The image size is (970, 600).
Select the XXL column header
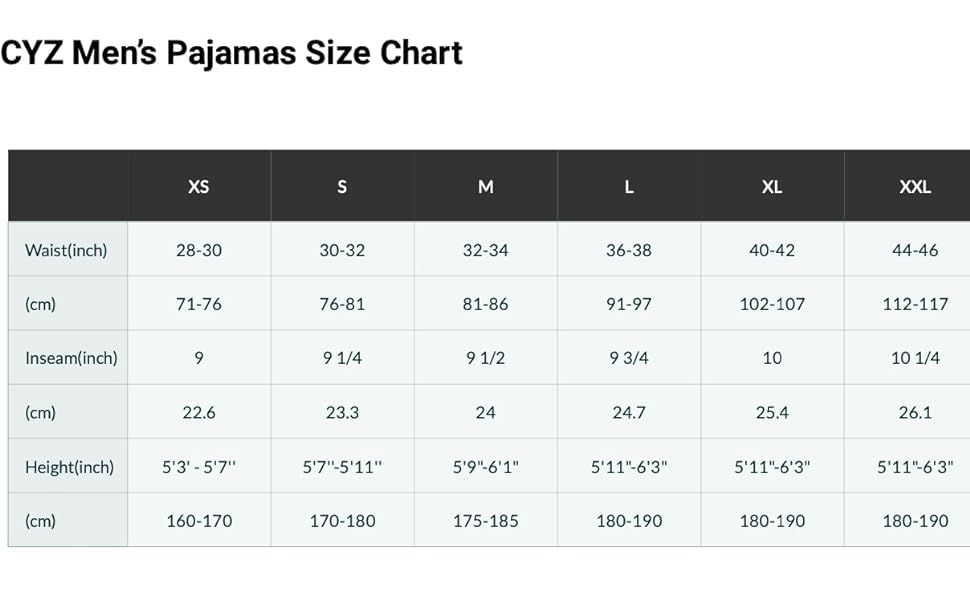(915, 187)
